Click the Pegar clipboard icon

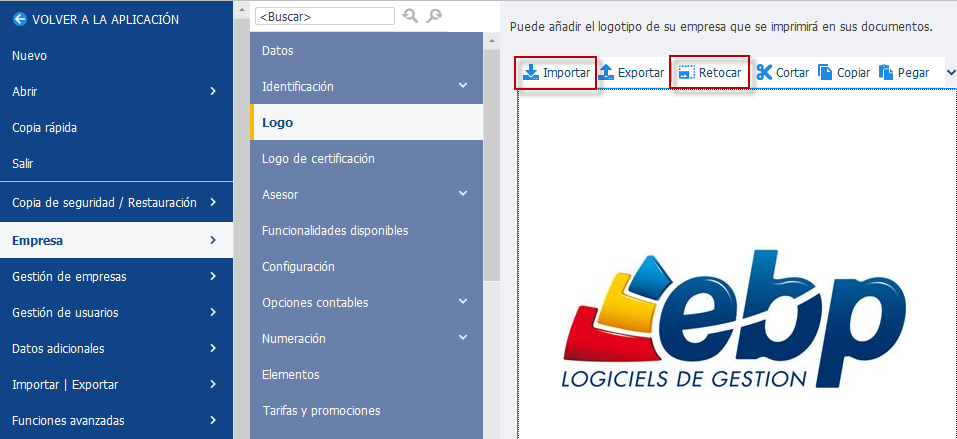click(x=886, y=73)
